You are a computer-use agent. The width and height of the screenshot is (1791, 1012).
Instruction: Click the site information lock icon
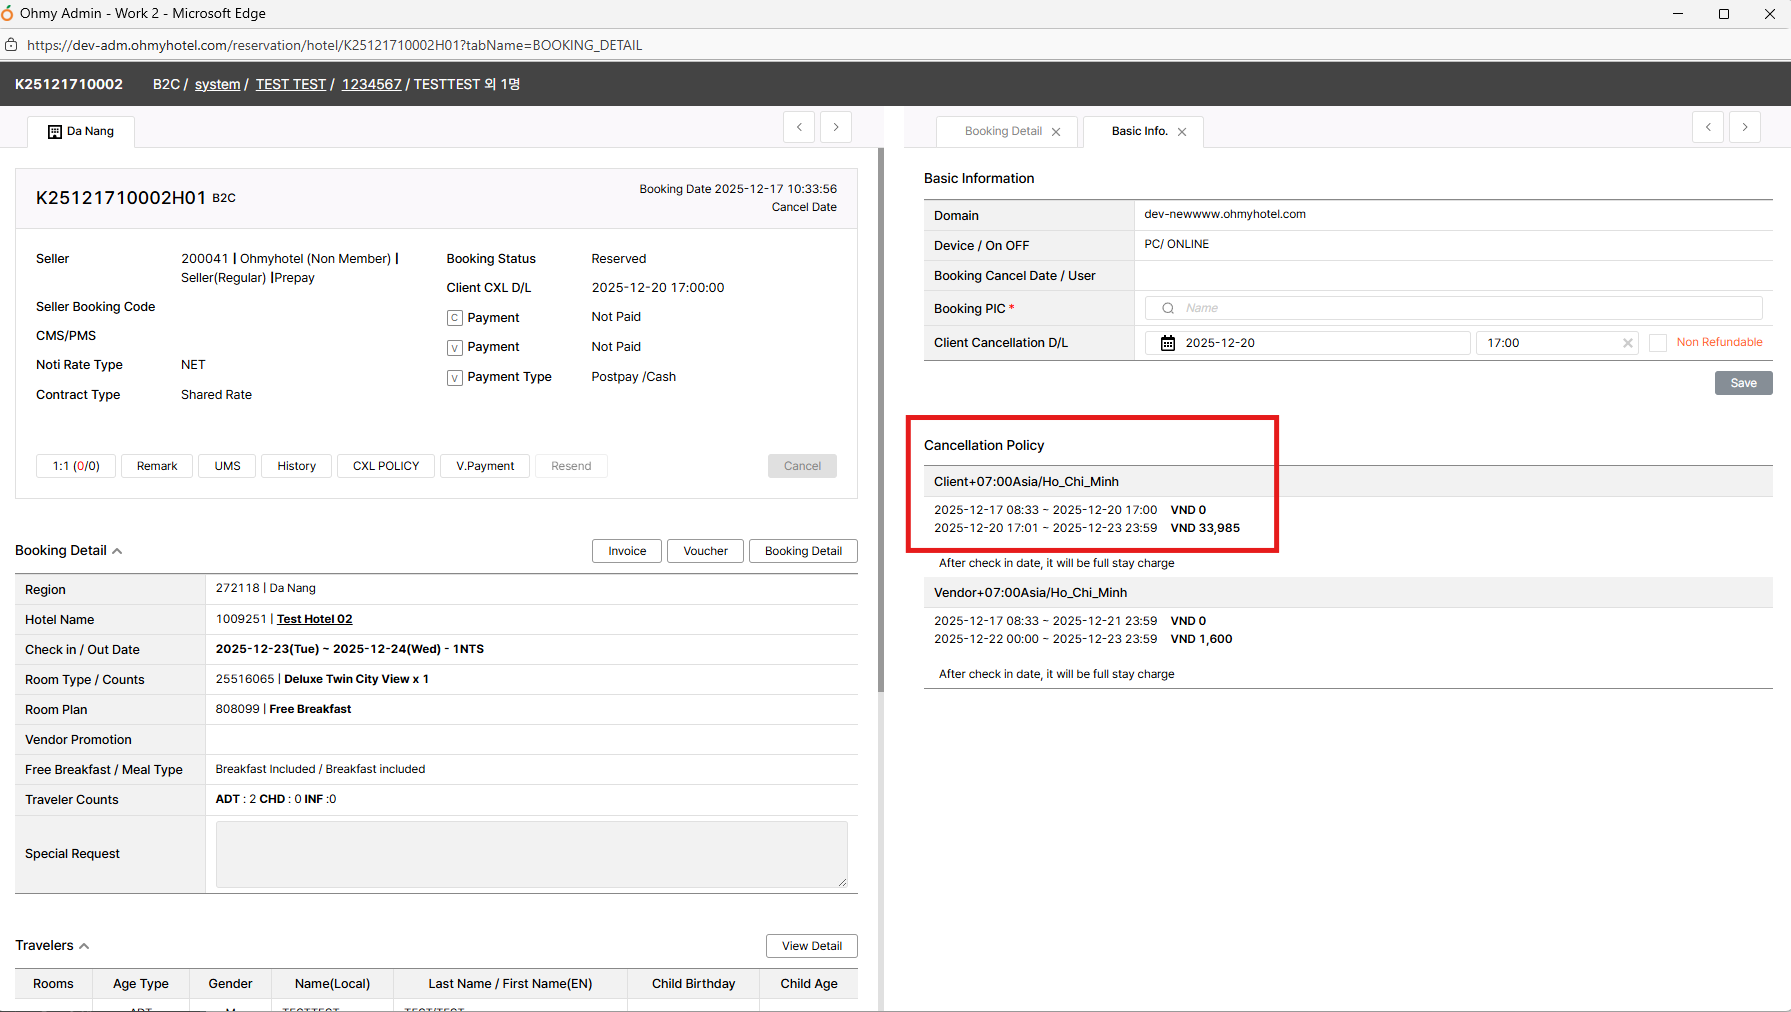[x=11, y=45]
